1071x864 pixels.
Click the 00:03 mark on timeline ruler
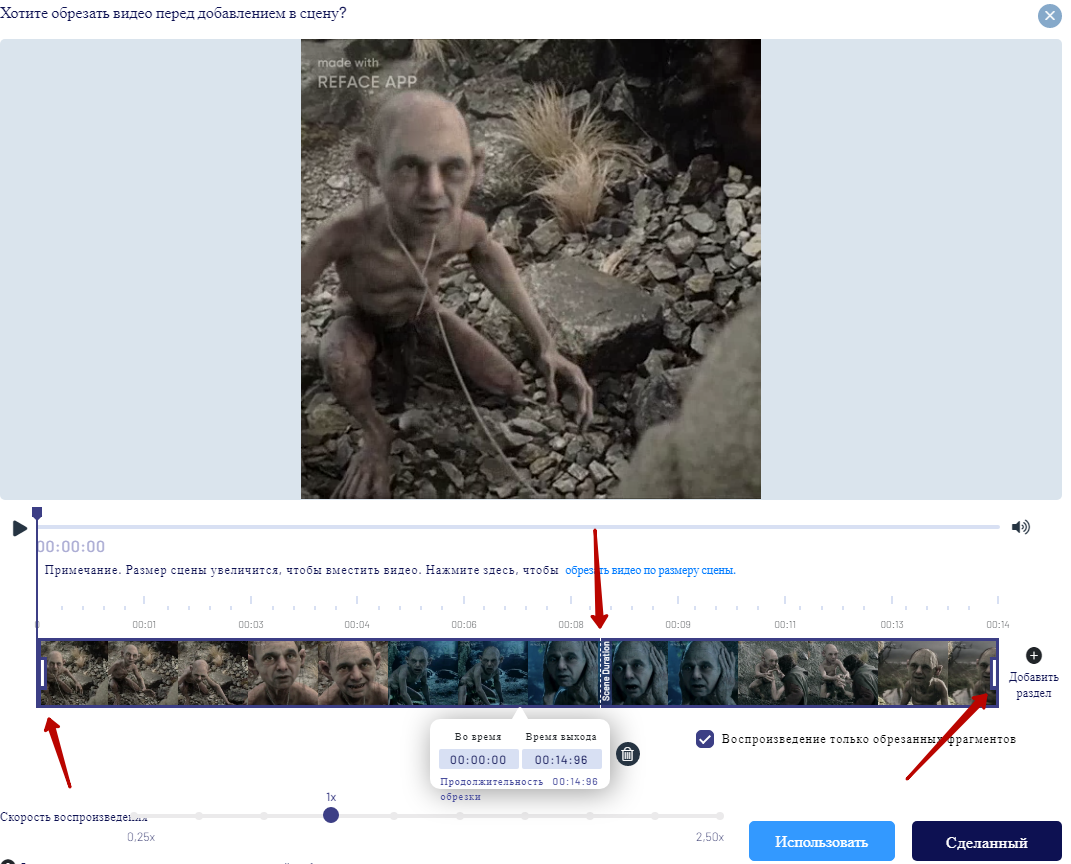251,624
